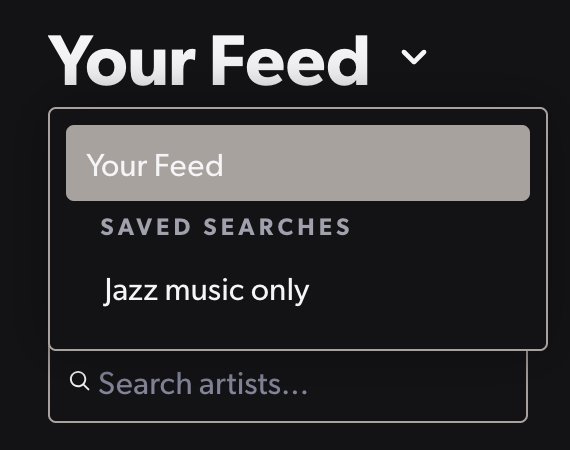Click the magnifying glass search icon
Viewport: 570px width, 450px height.
(79, 381)
